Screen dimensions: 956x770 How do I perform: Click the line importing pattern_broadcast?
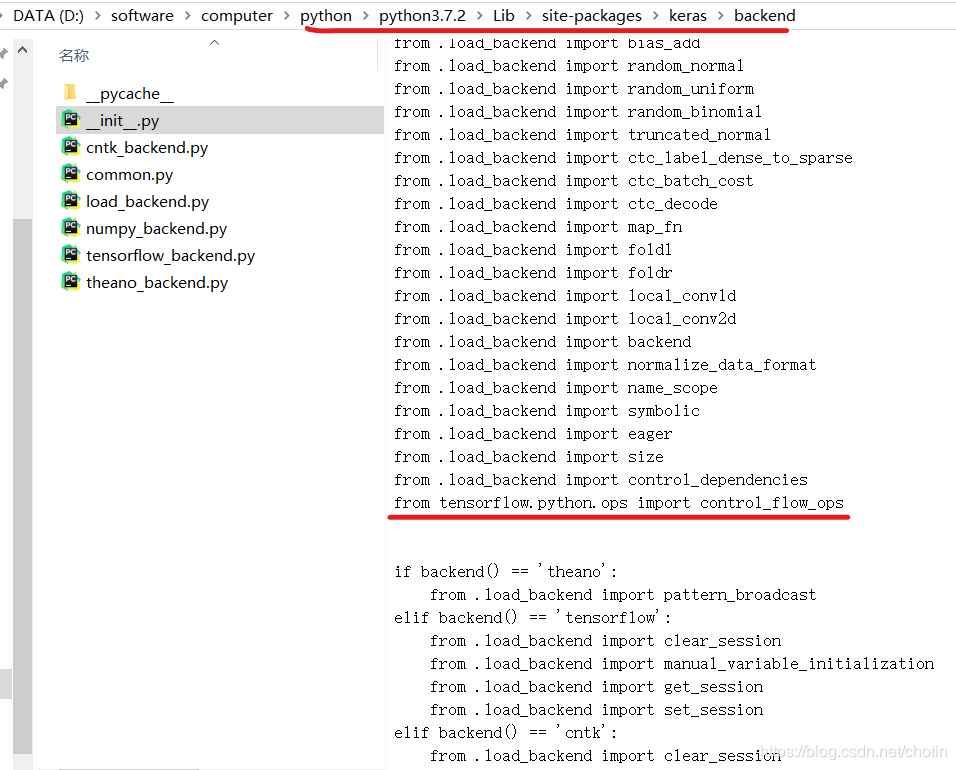point(622,595)
